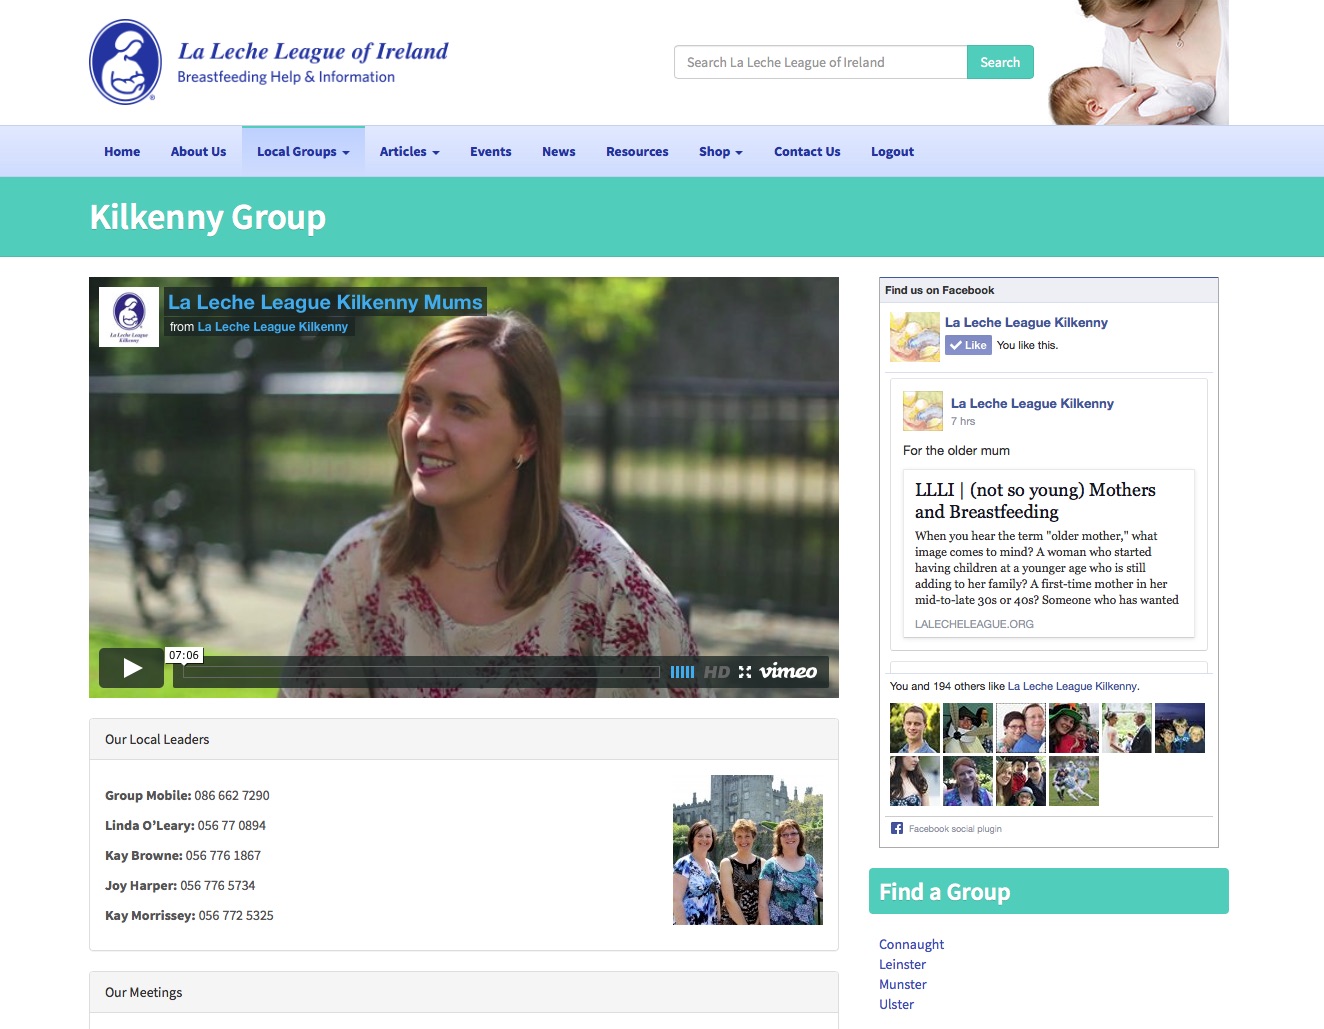Image resolution: width=1324 pixels, height=1029 pixels.
Task: Open Vimeo via the vimeo logo
Action: tap(788, 671)
